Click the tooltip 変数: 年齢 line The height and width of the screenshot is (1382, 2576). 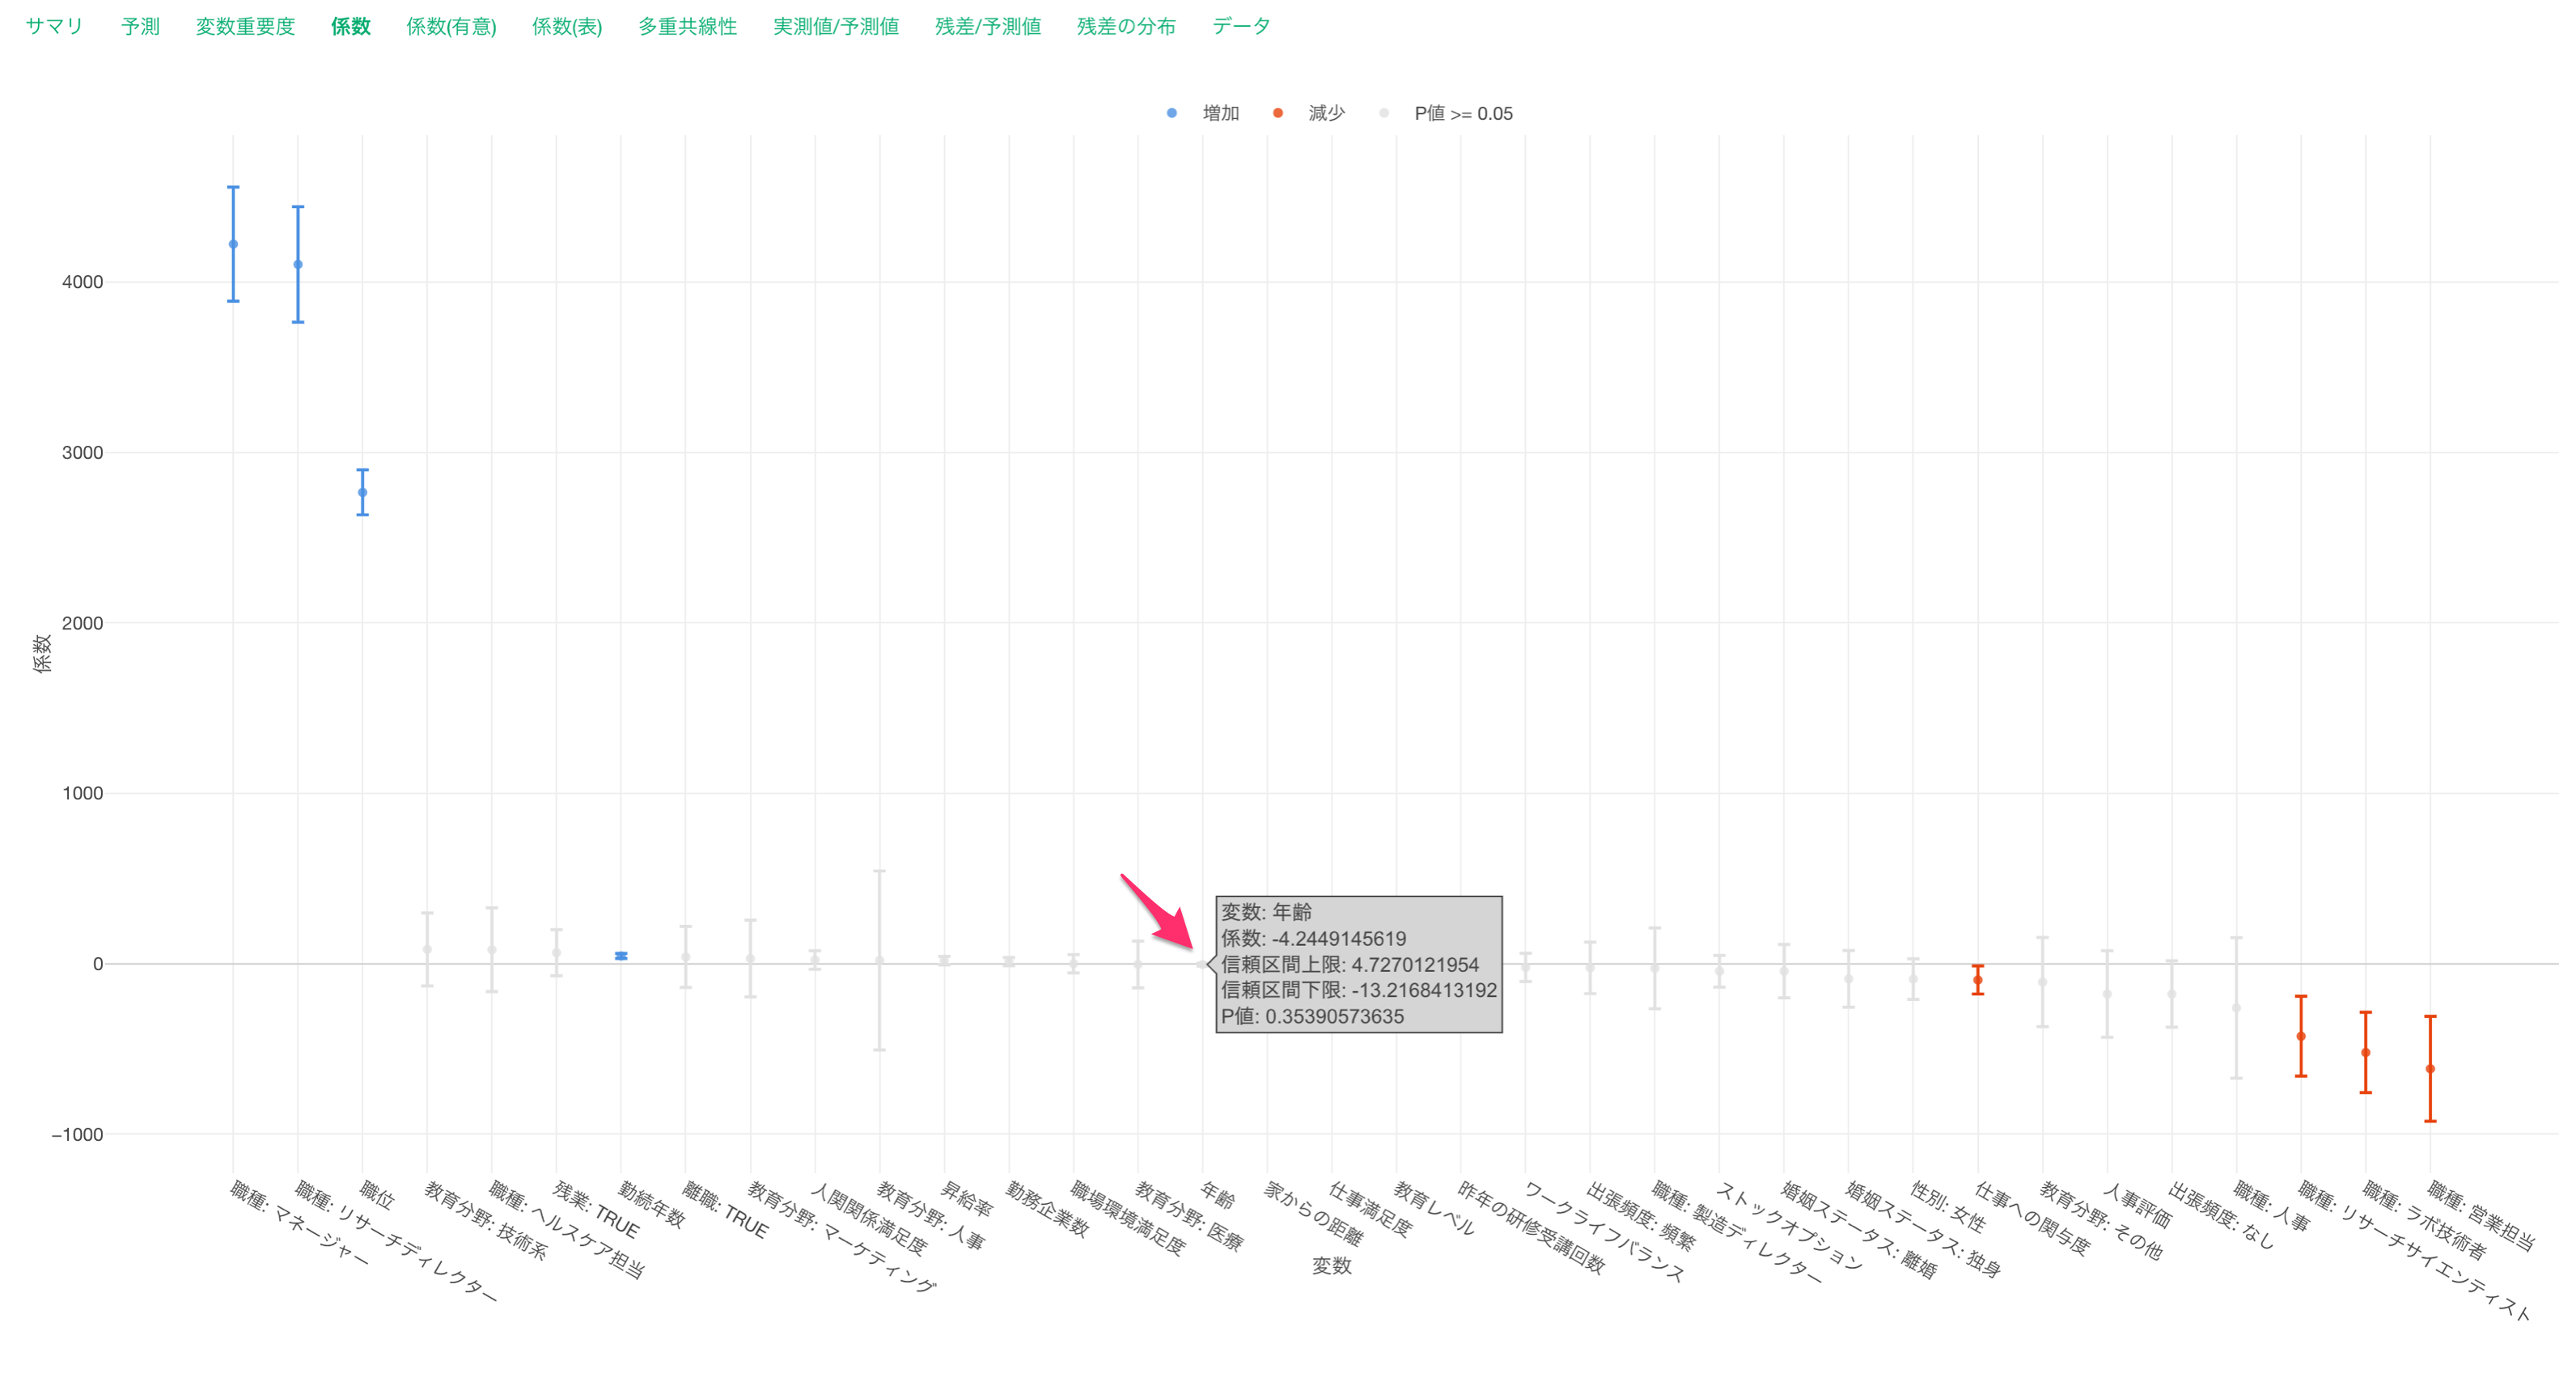click(x=1266, y=912)
